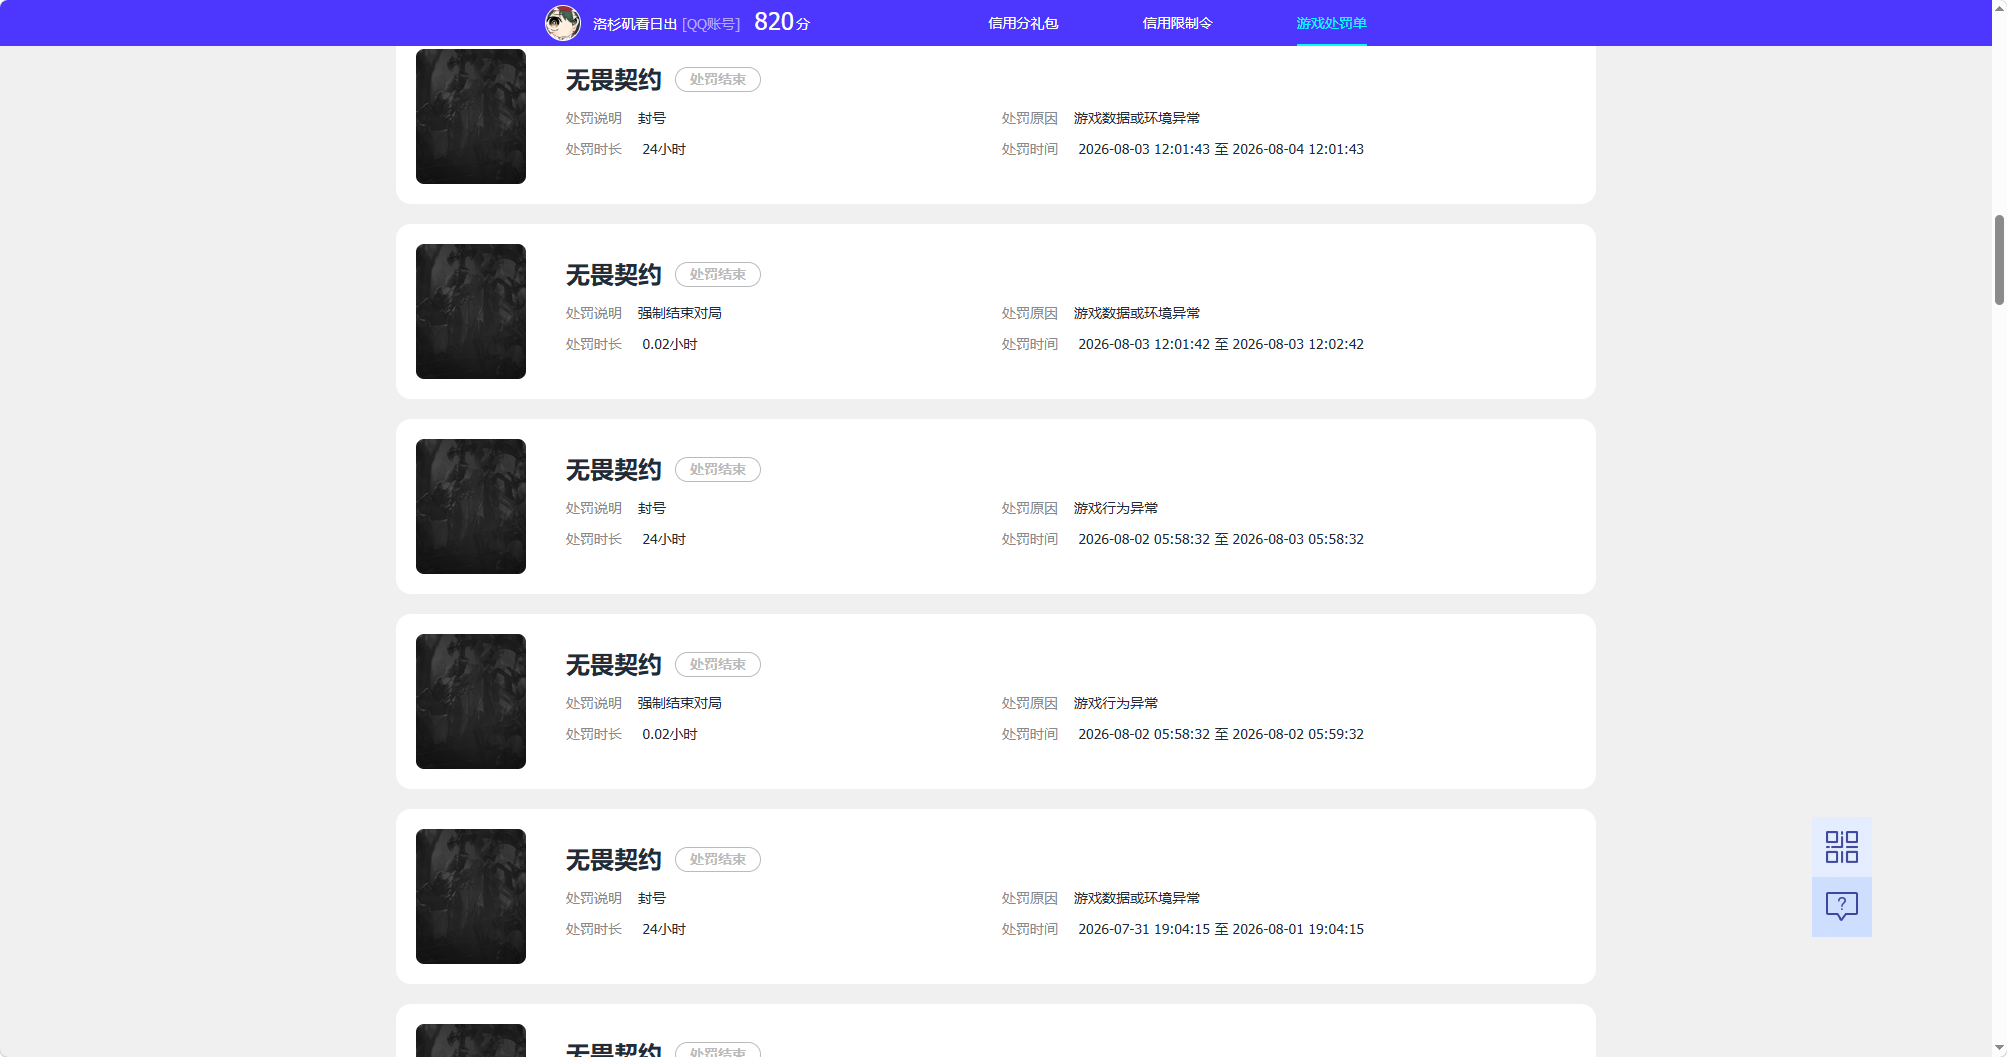Open thumbnail of the 2026-08-02 05:59:32 penalty card

(471, 701)
